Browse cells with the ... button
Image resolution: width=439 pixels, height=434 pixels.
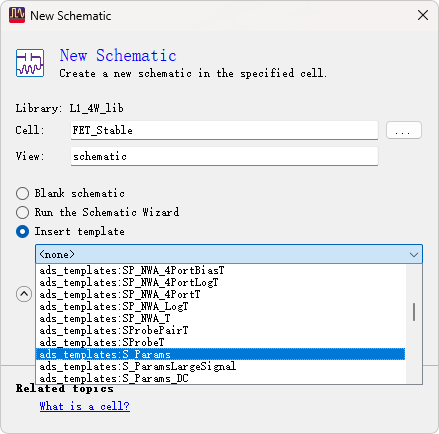(404, 130)
